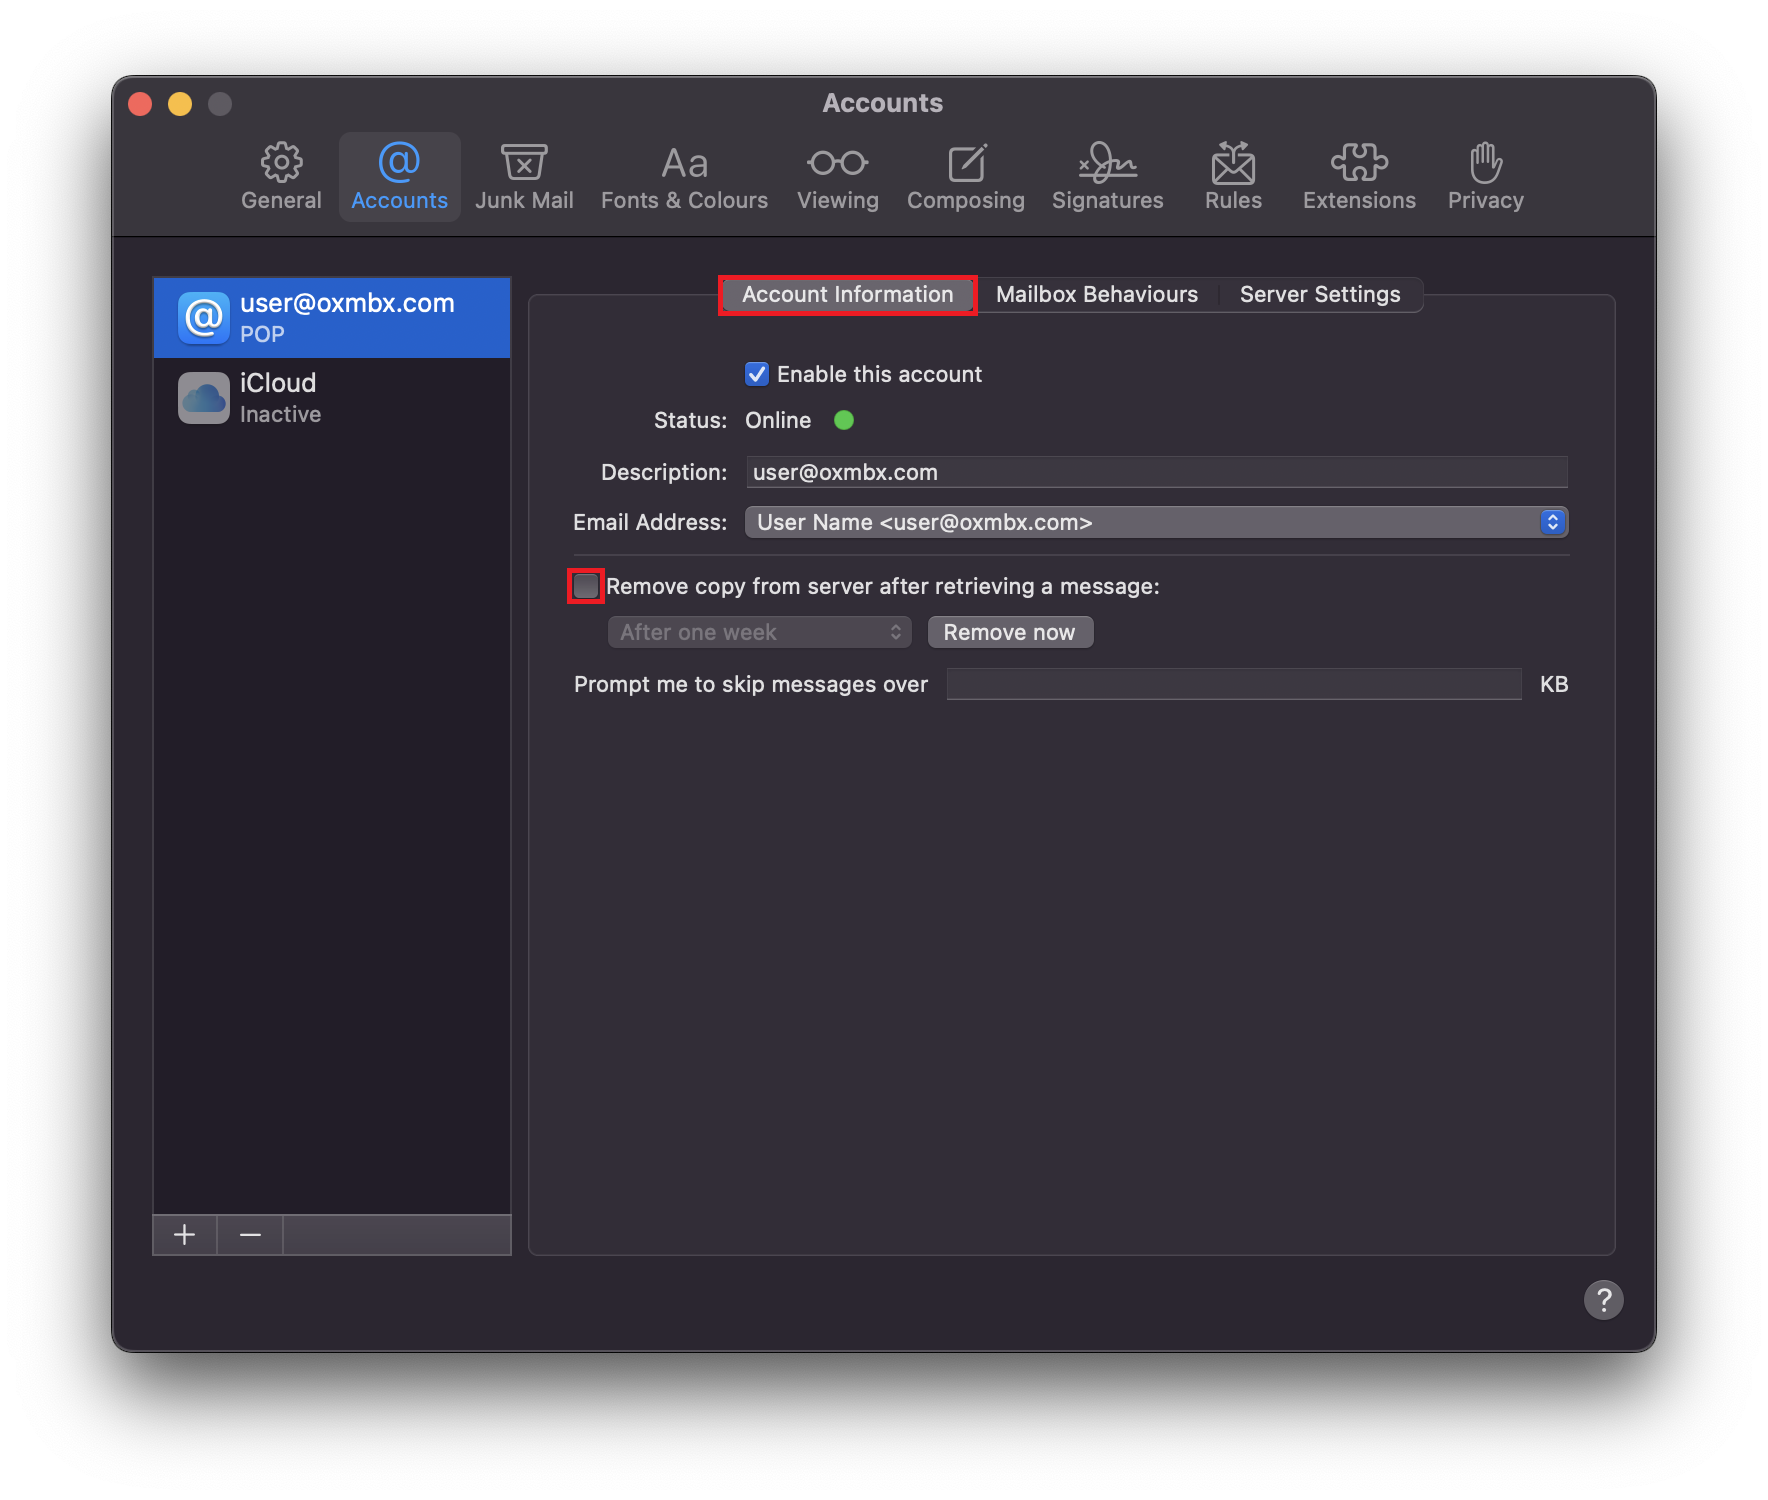Viewport: 1768px width, 1500px height.
Task: Open the Extensions preferences pane
Action: (1358, 176)
